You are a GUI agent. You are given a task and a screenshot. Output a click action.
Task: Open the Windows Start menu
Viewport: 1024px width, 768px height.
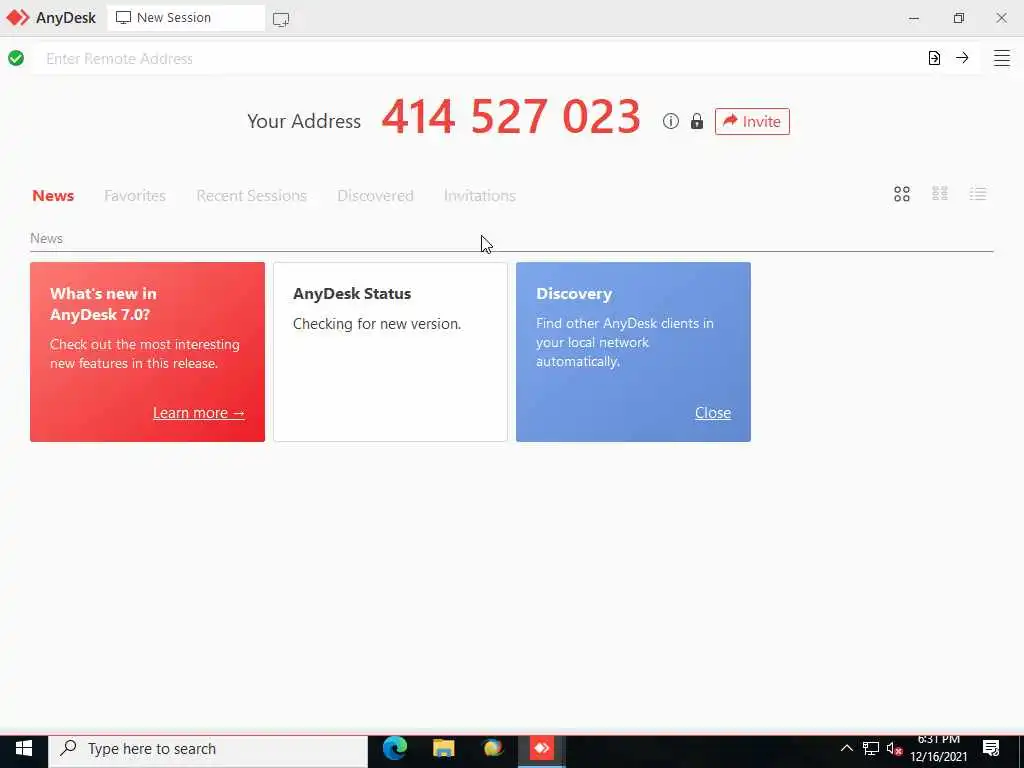(x=24, y=748)
